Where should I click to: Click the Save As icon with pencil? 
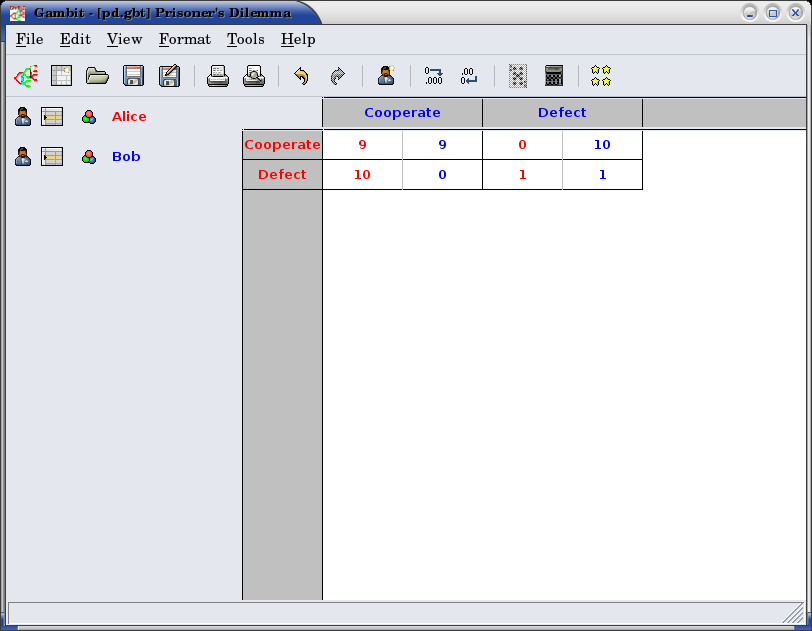click(169, 76)
